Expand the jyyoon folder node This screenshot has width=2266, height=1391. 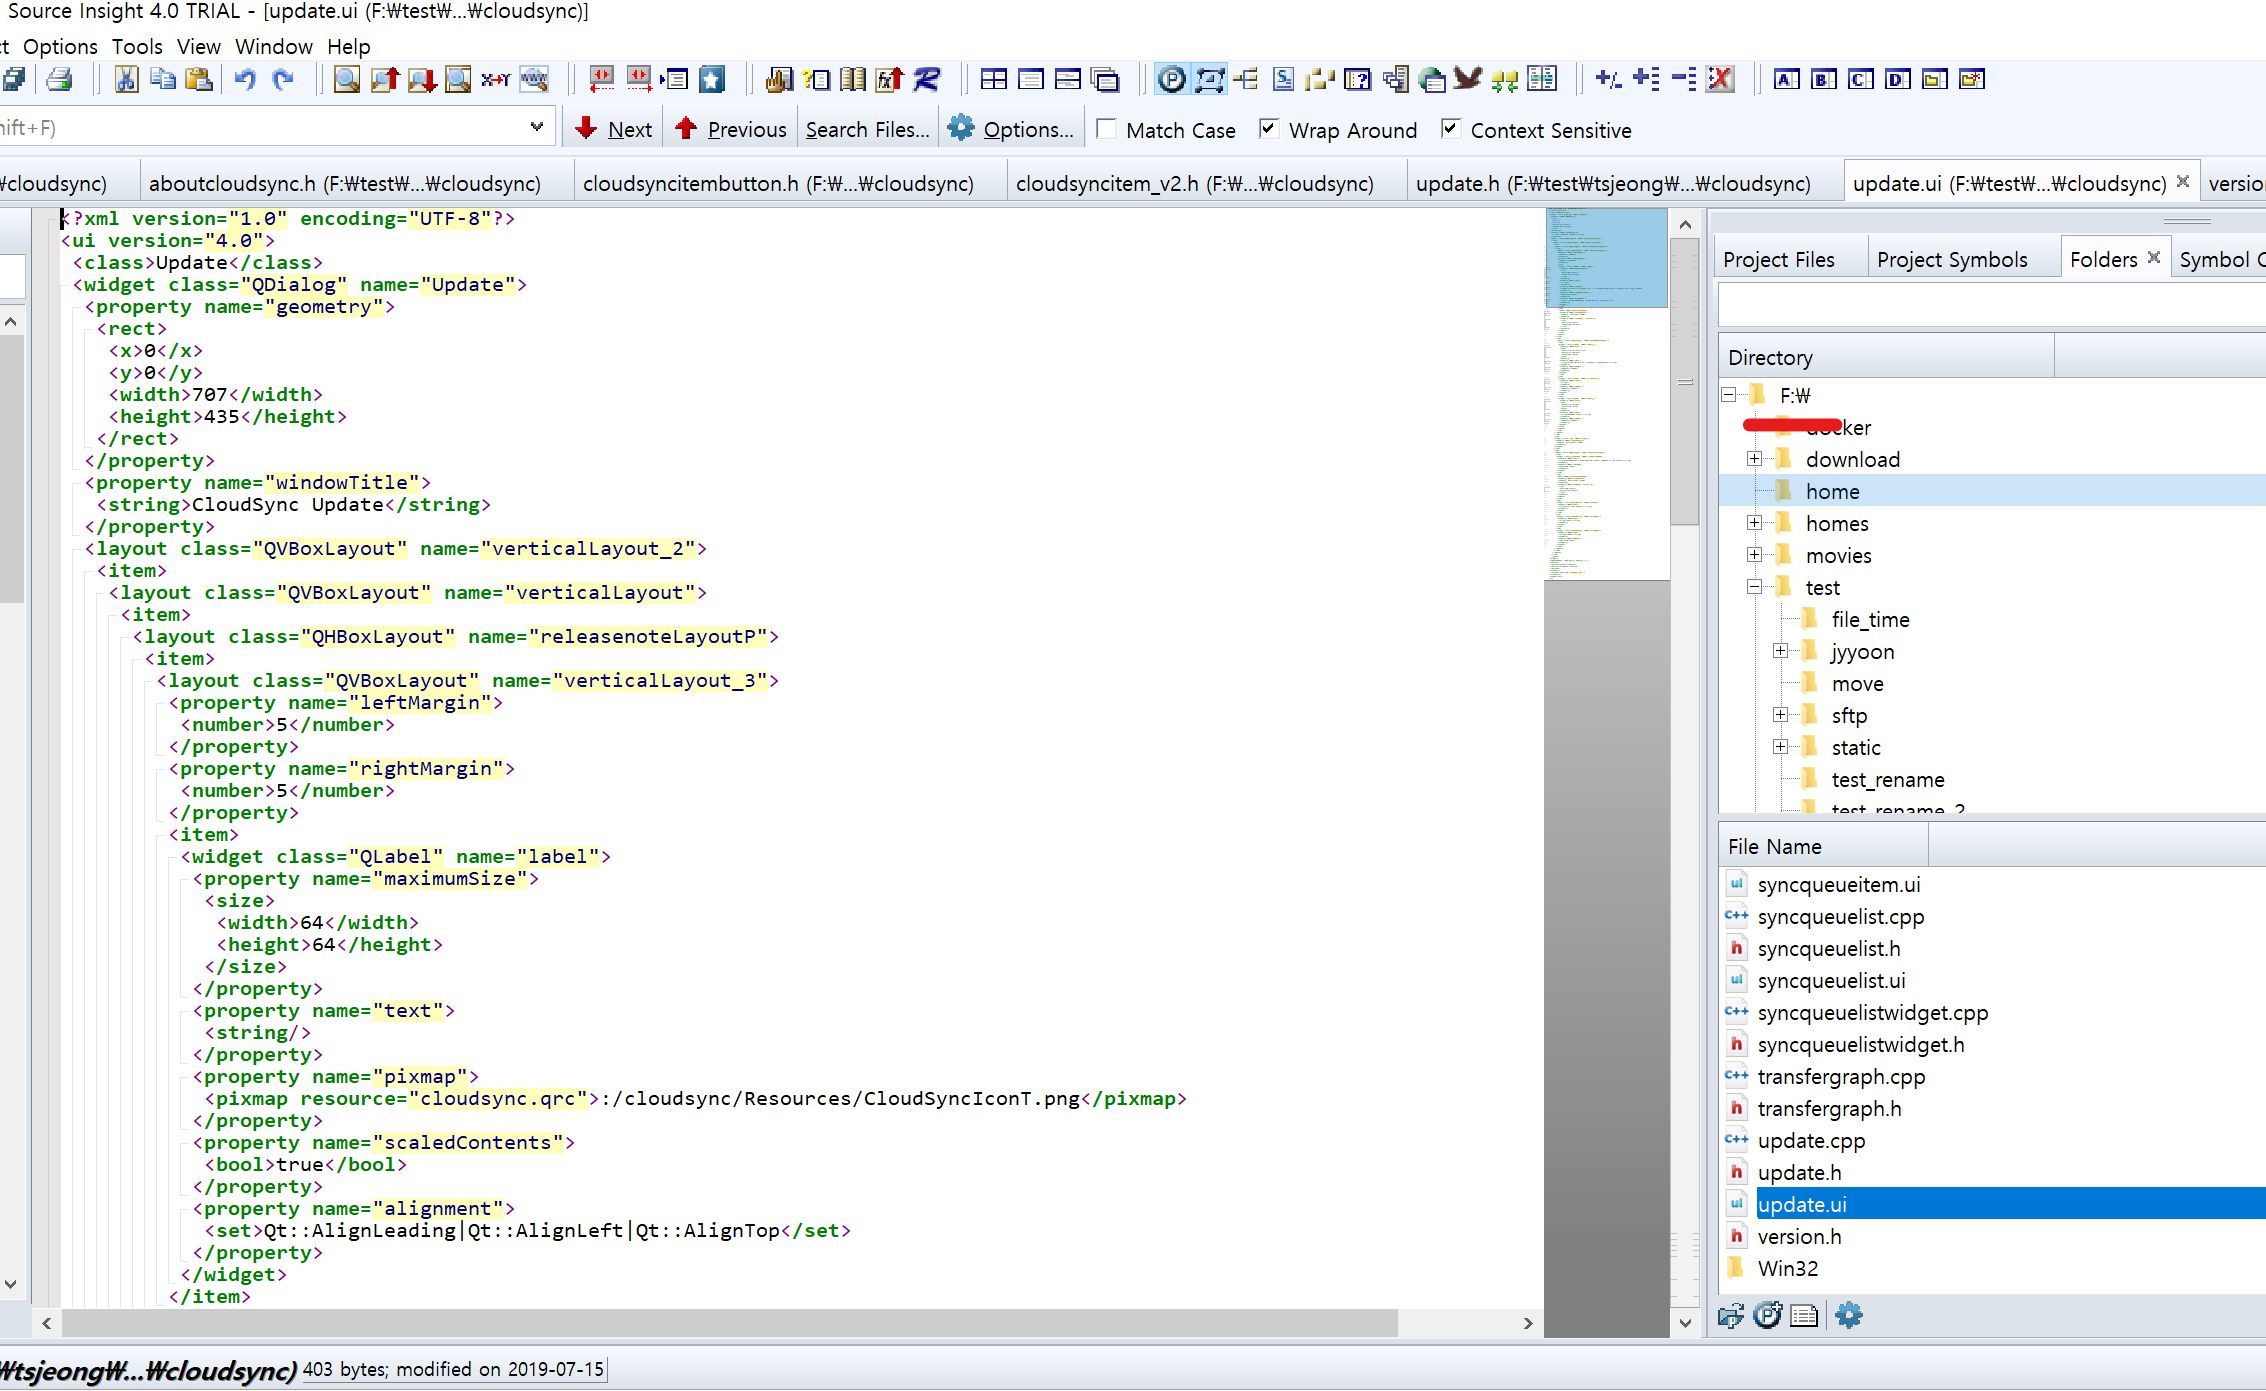click(1780, 651)
